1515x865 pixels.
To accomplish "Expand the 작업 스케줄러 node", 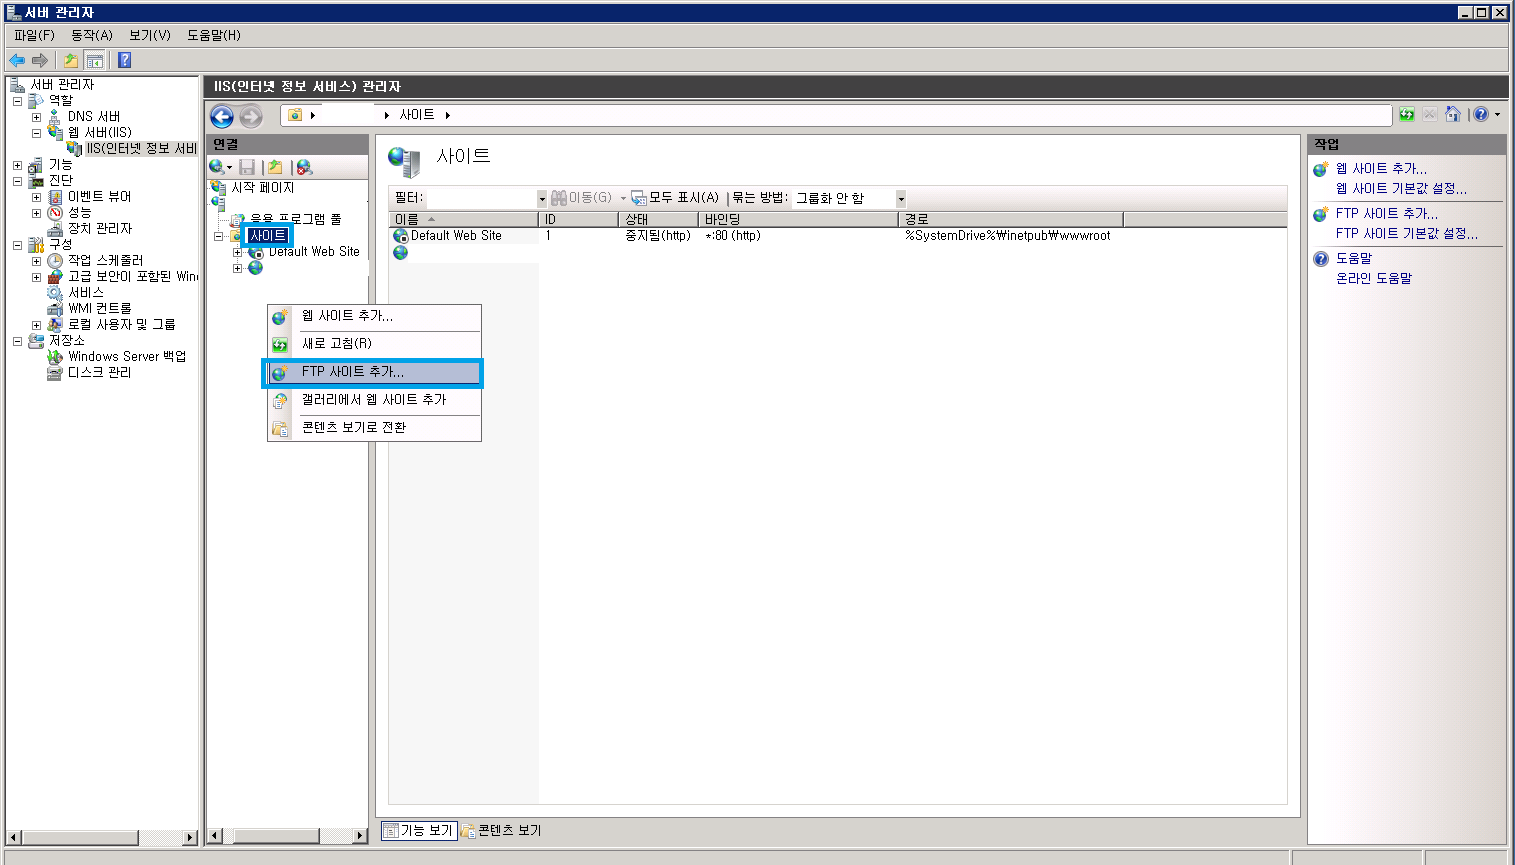I will pos(36,261).
